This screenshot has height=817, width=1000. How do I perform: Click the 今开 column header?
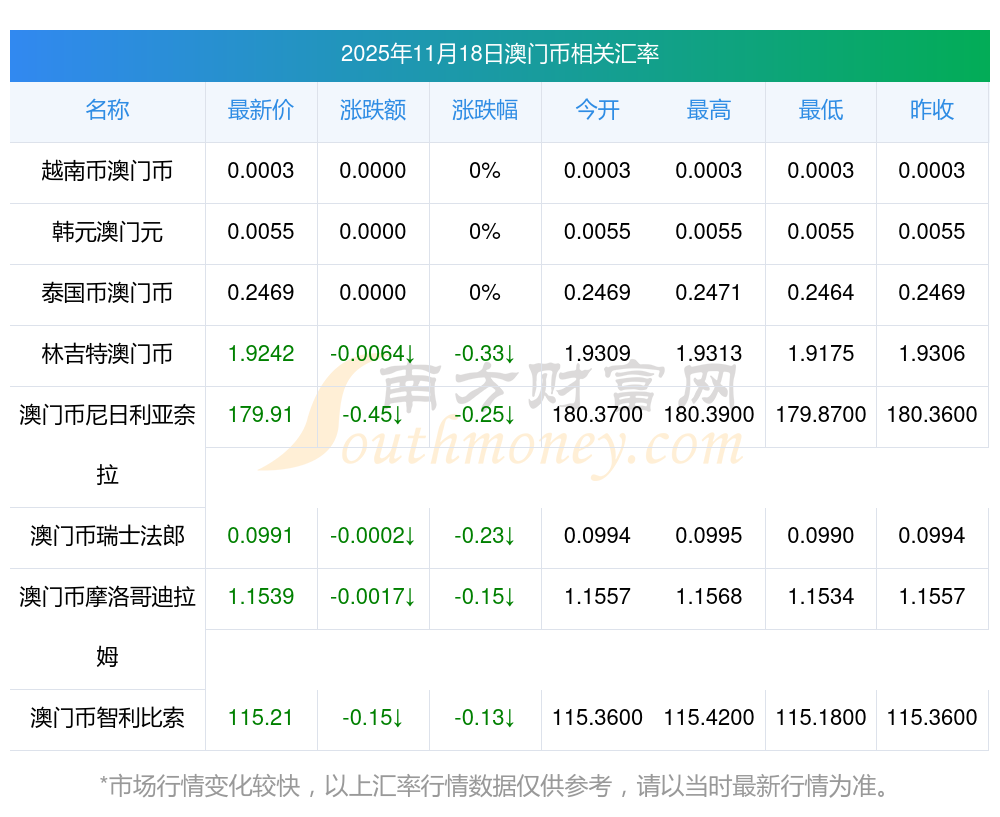(597, 111)
